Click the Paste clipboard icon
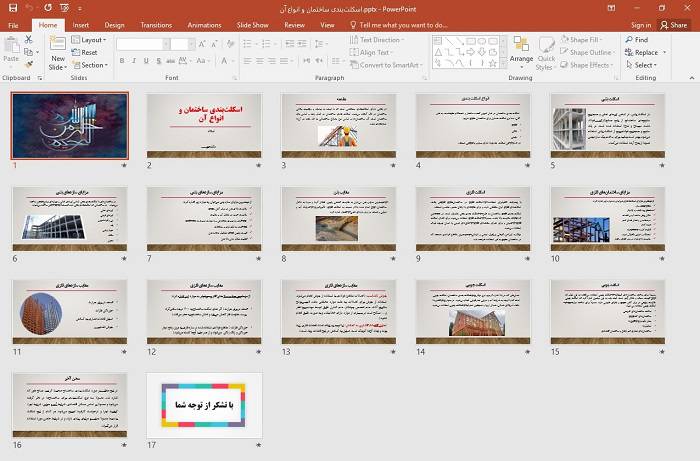The image size is (700, 461). click(x=11, y=45)
